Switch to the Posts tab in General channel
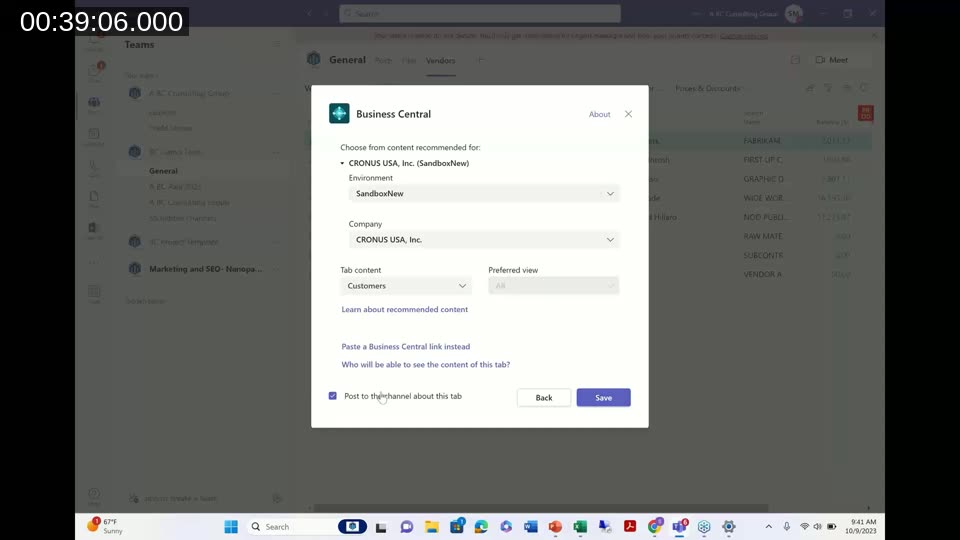 pos(383,61)
